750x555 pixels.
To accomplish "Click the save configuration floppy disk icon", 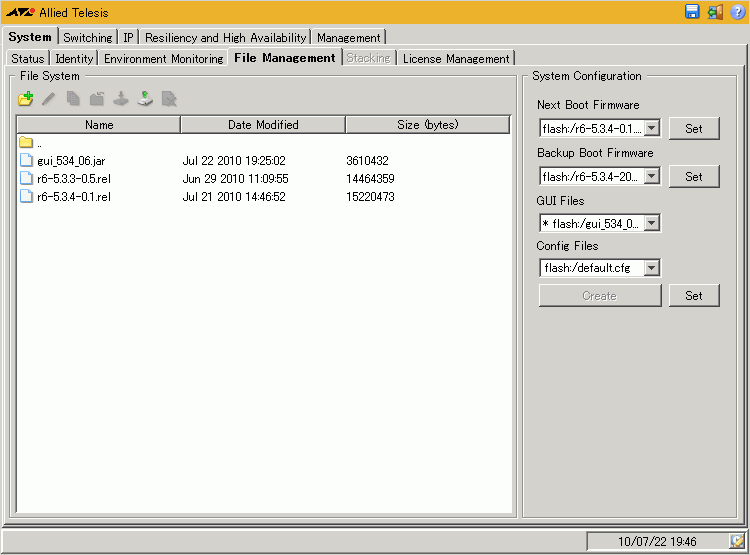I will tap(692, 12).
